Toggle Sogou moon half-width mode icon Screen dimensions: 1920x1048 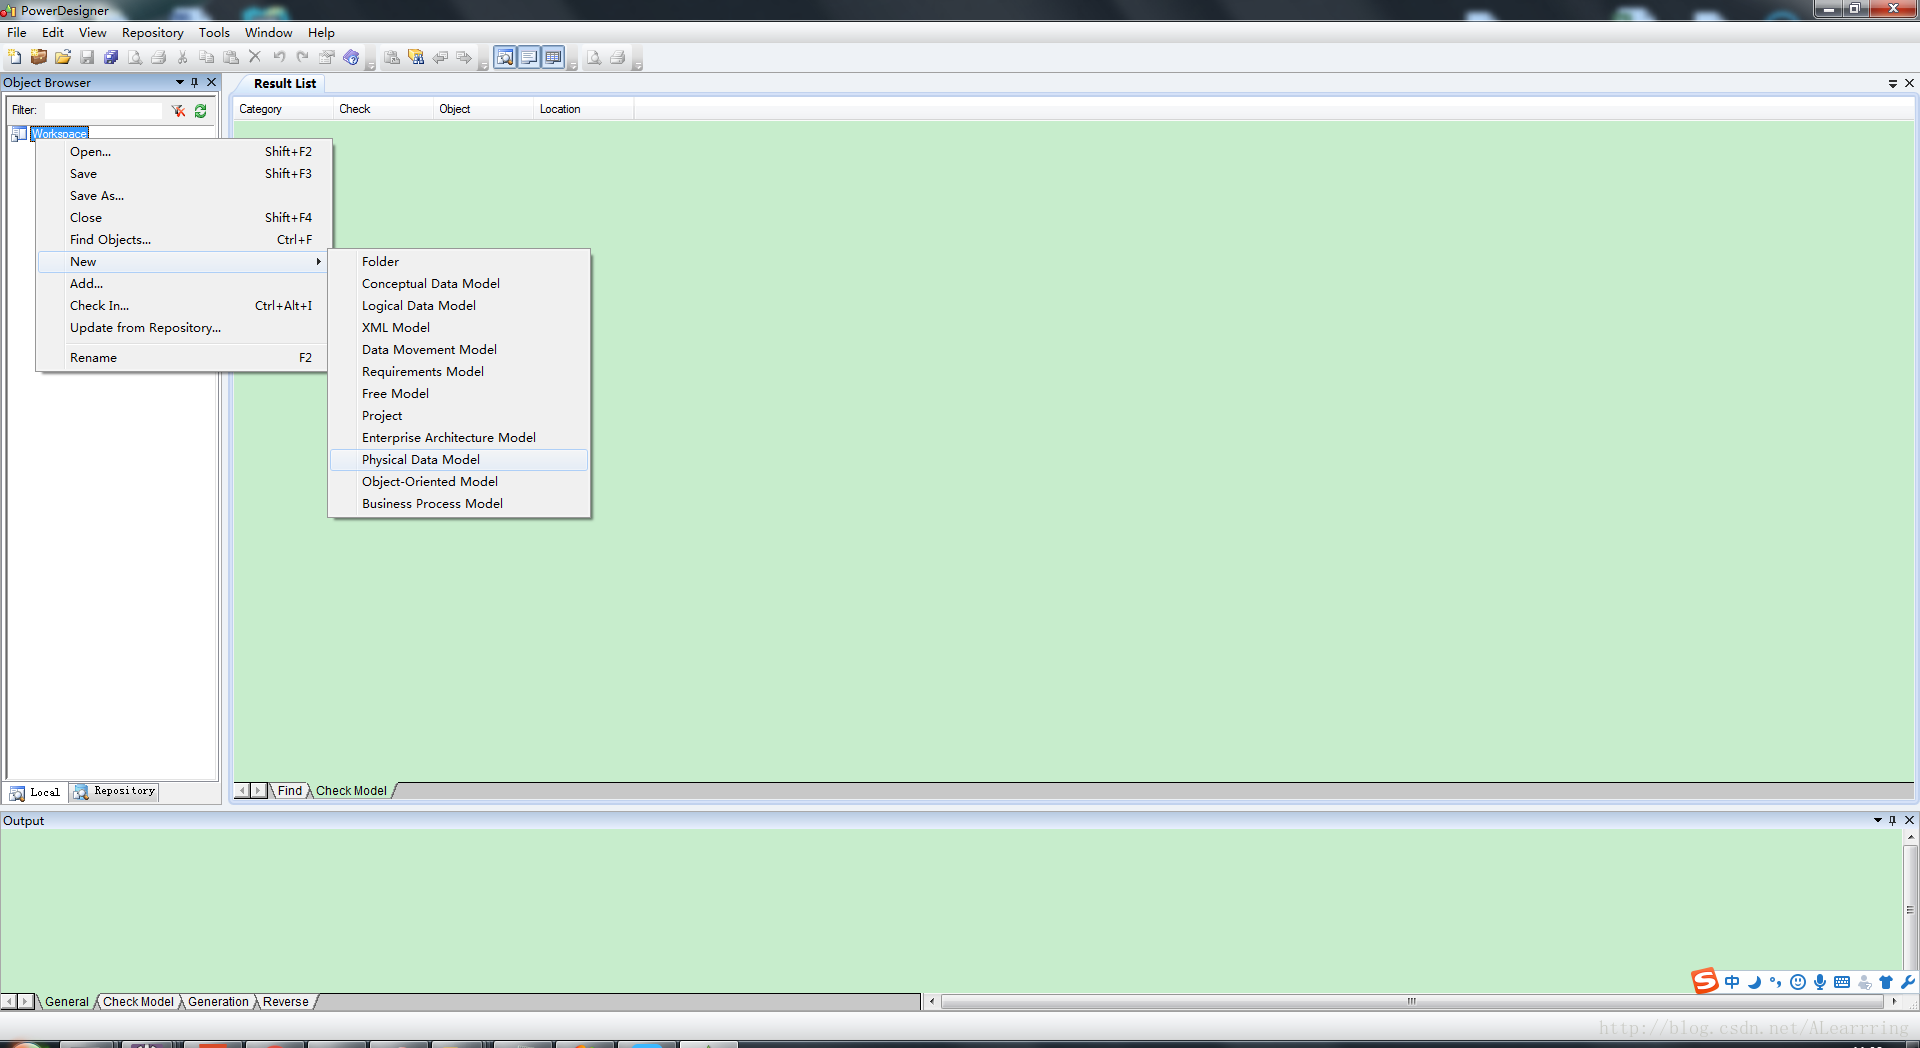[1754, 982]
